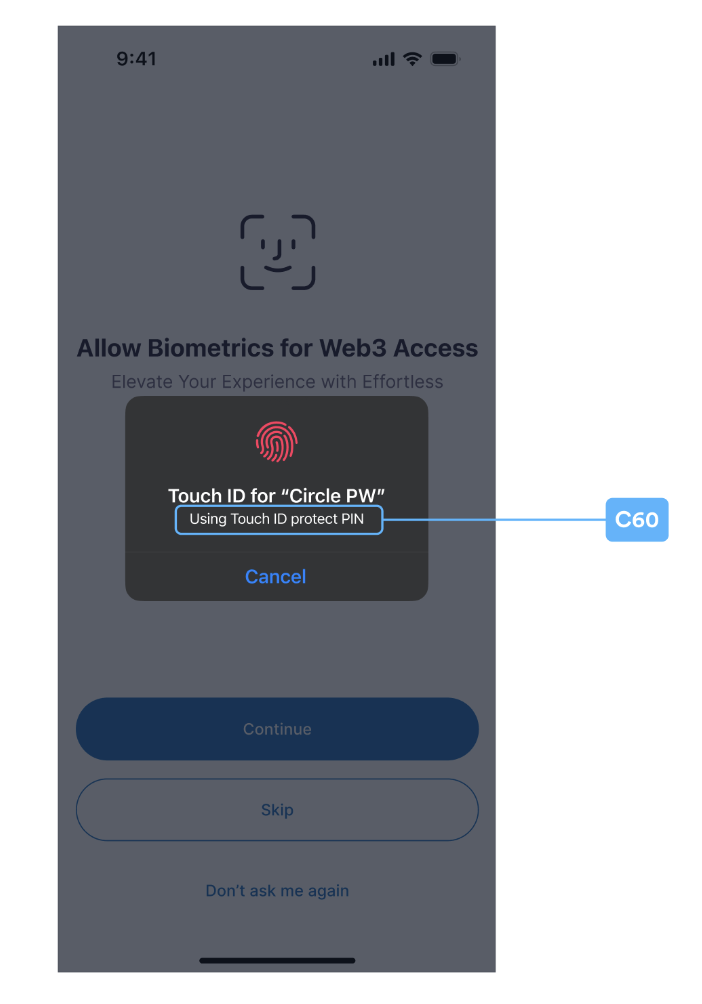Click the C60 annotation label

(x=637, y=519)
